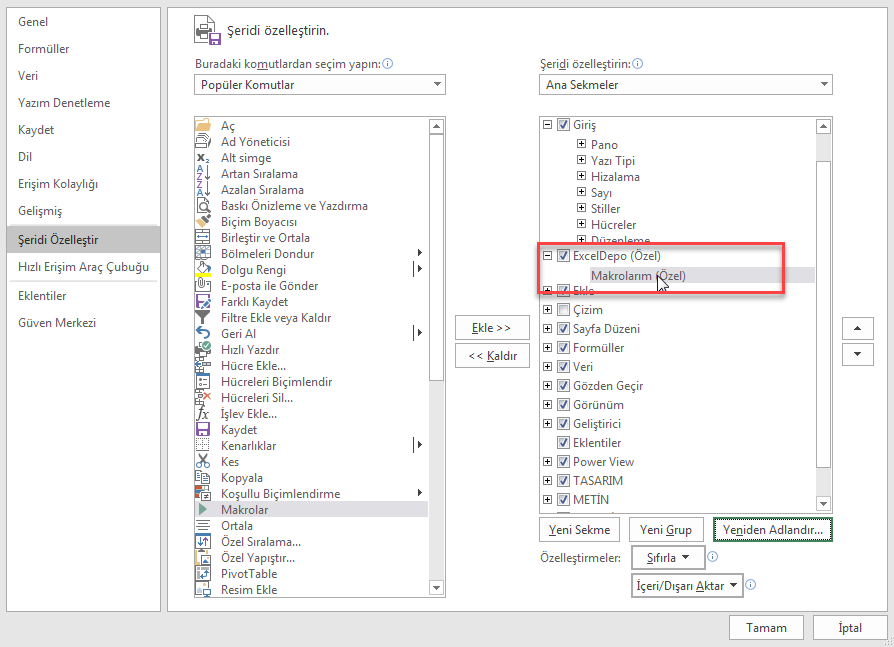Toggle the Formüller tab checkbox
Screen dimensions: 894x647
click(563, 347)
